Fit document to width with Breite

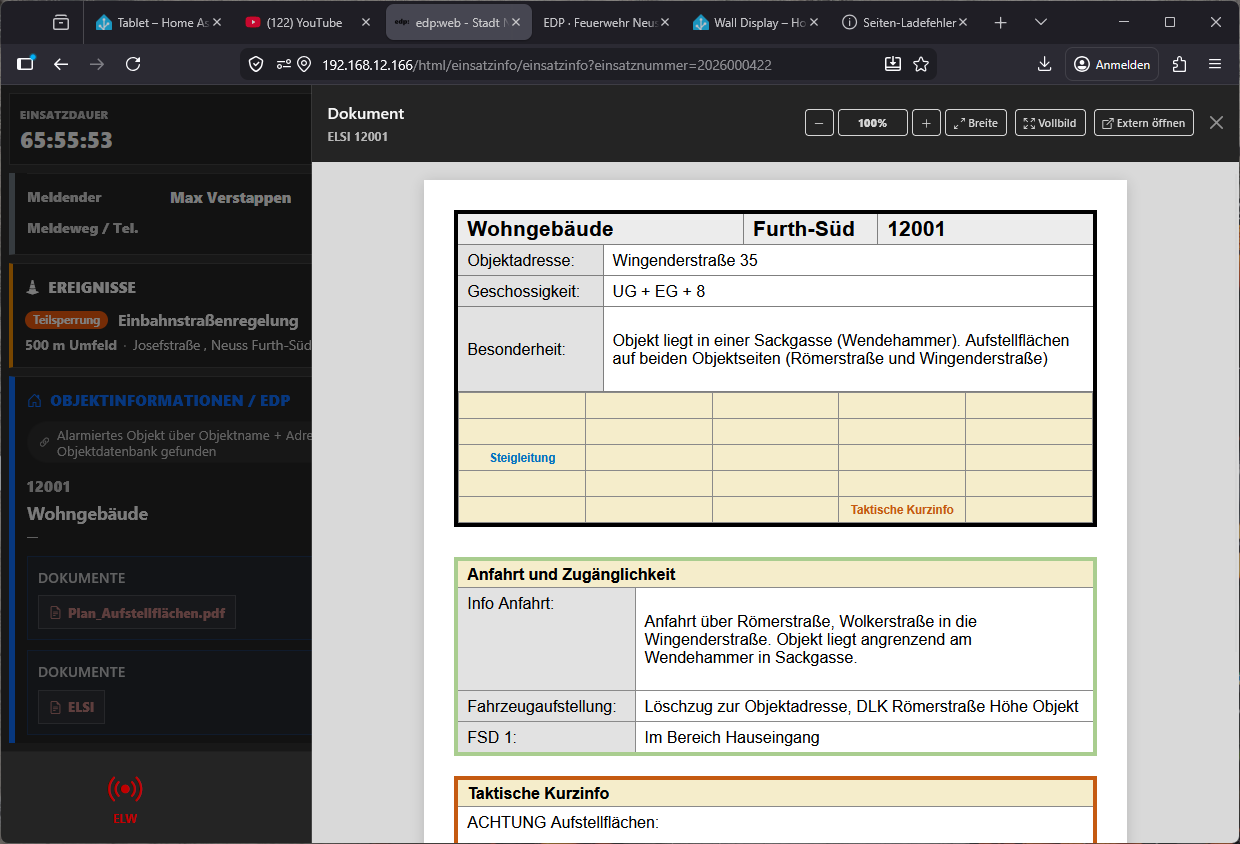(x=975, y=123)
